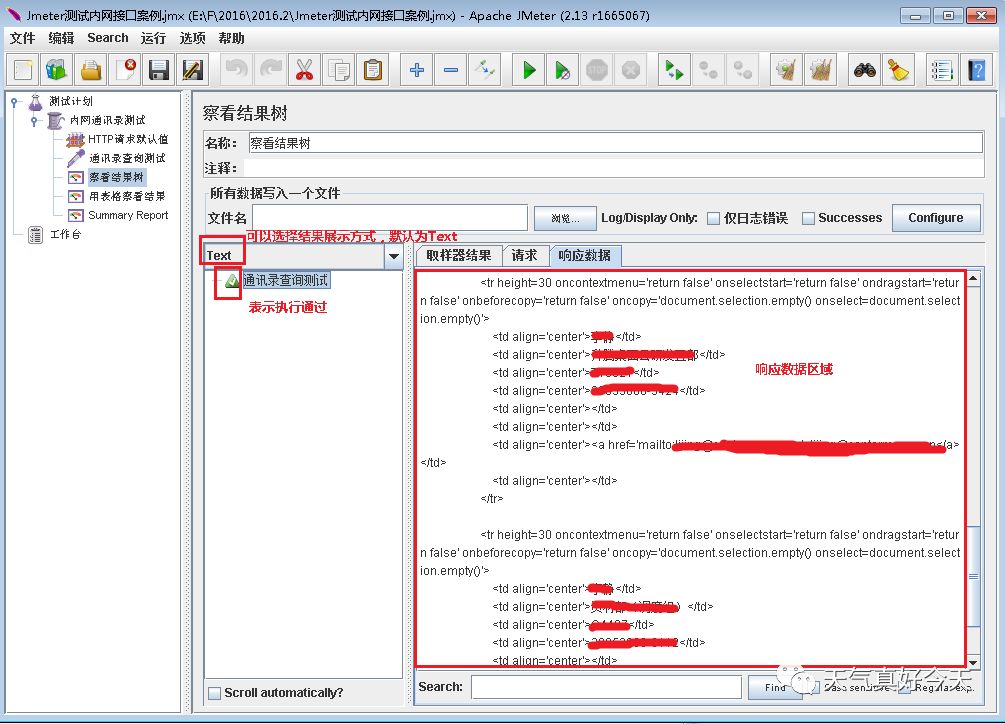The height and width of the screenshot is (724, 1005).
Task: Click the Configure button
Action: point(936,218)
